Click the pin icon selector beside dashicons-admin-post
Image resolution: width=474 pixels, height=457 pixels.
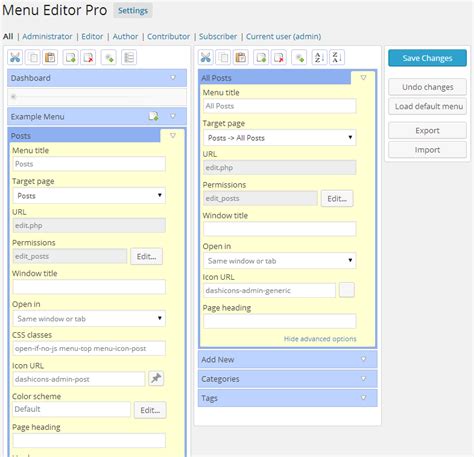click(x=156, y=378)
